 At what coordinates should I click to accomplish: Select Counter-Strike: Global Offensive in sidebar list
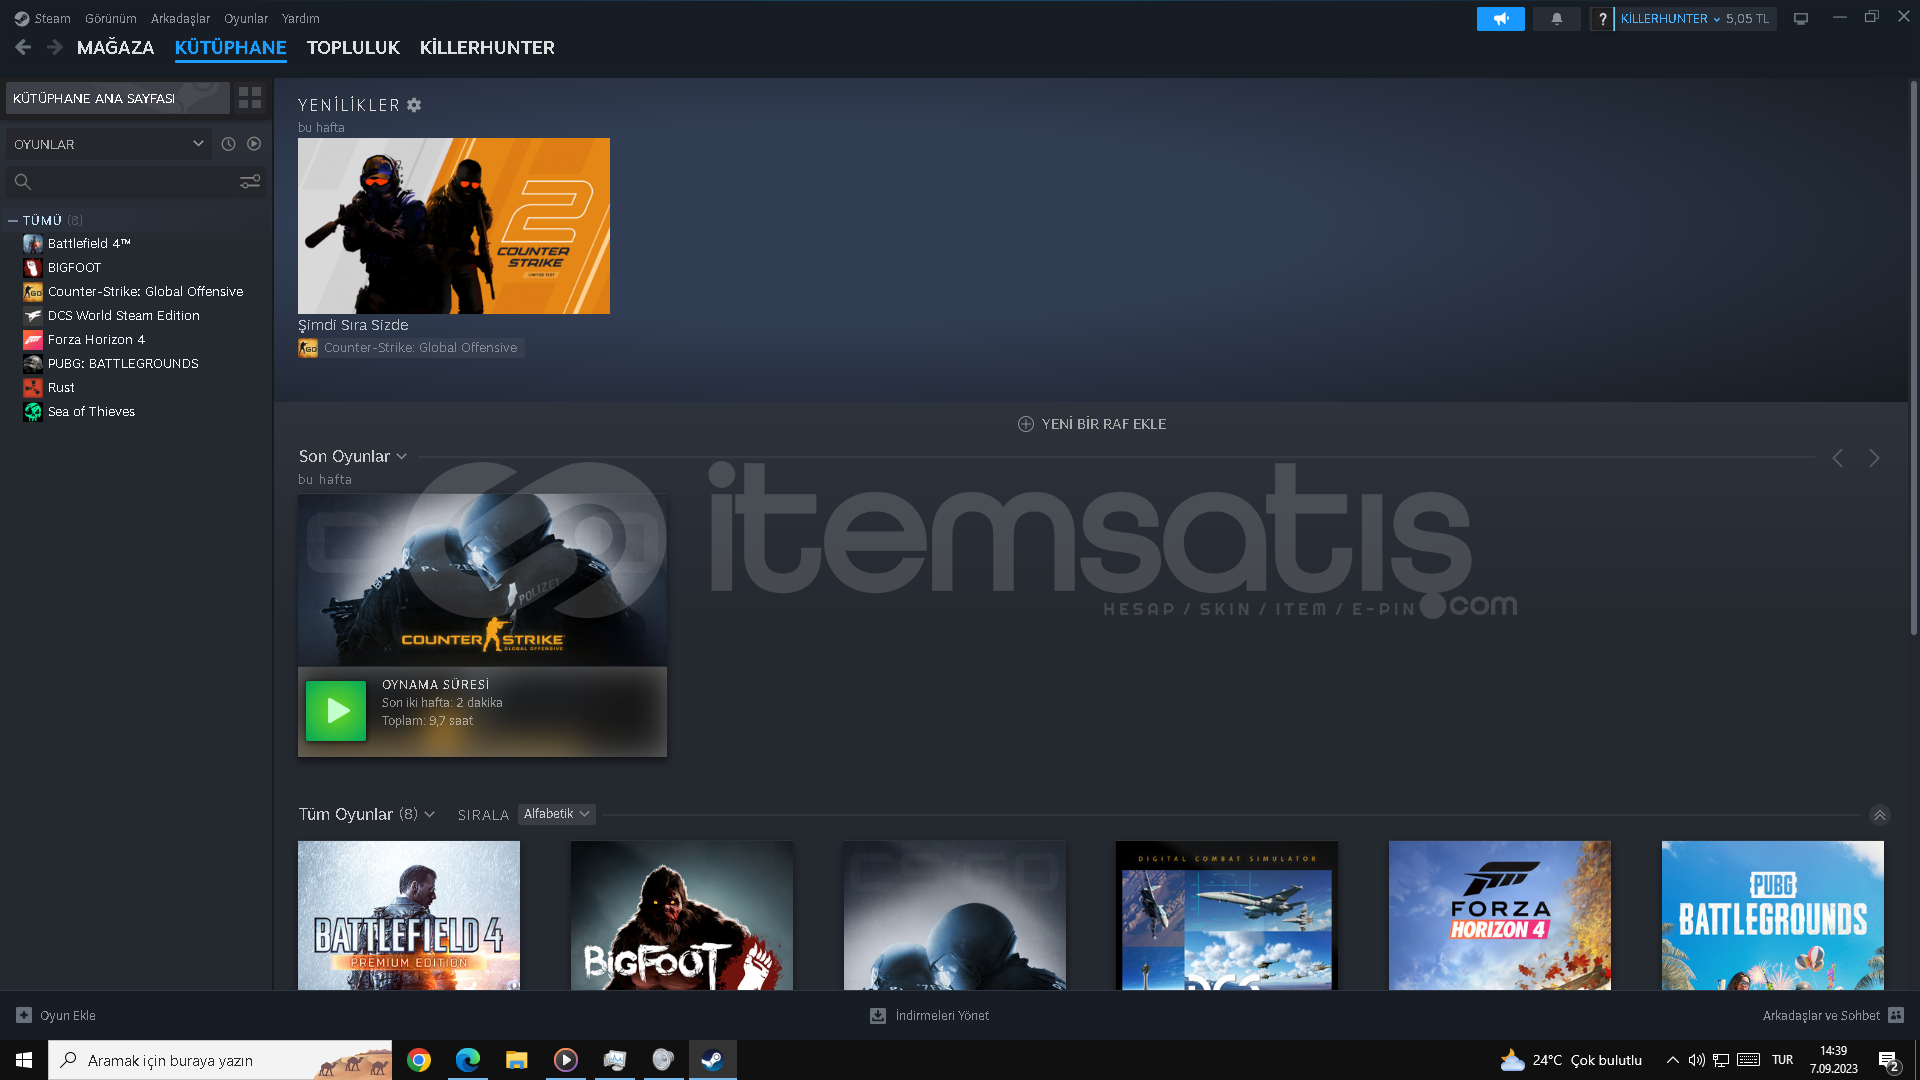145,291
